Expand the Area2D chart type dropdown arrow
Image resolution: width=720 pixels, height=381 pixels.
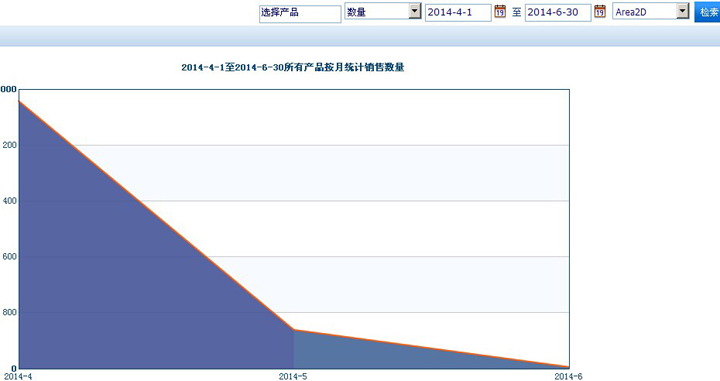tap(683, 11)
